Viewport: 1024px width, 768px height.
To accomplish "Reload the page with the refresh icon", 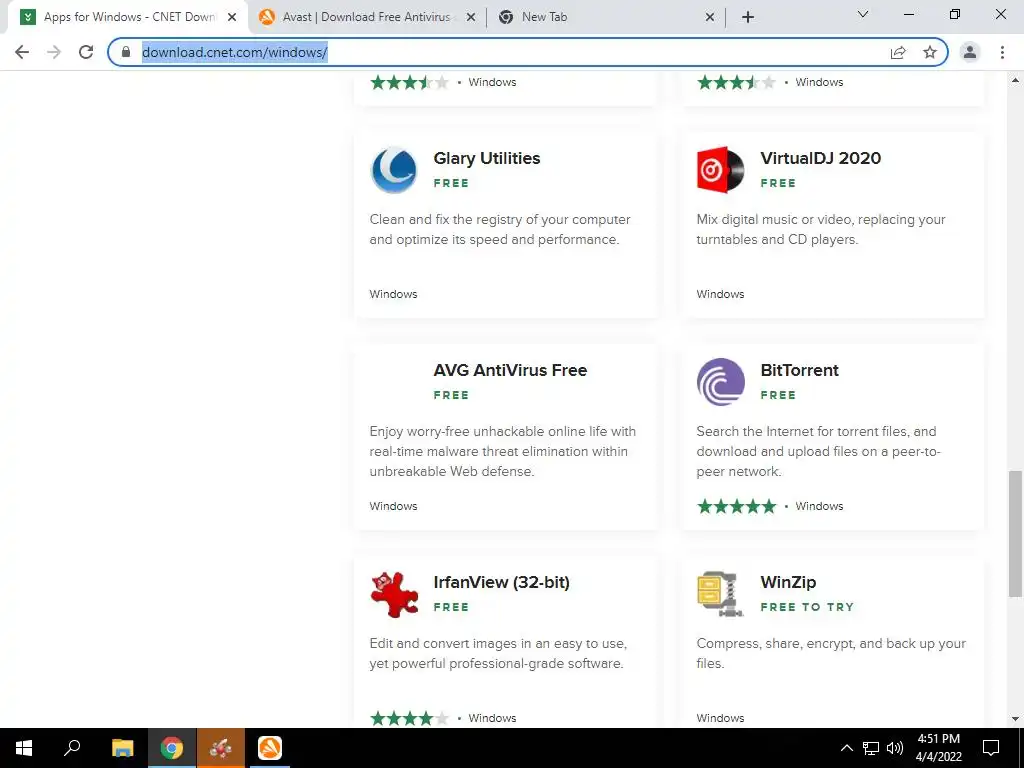I will coord(86,52).
